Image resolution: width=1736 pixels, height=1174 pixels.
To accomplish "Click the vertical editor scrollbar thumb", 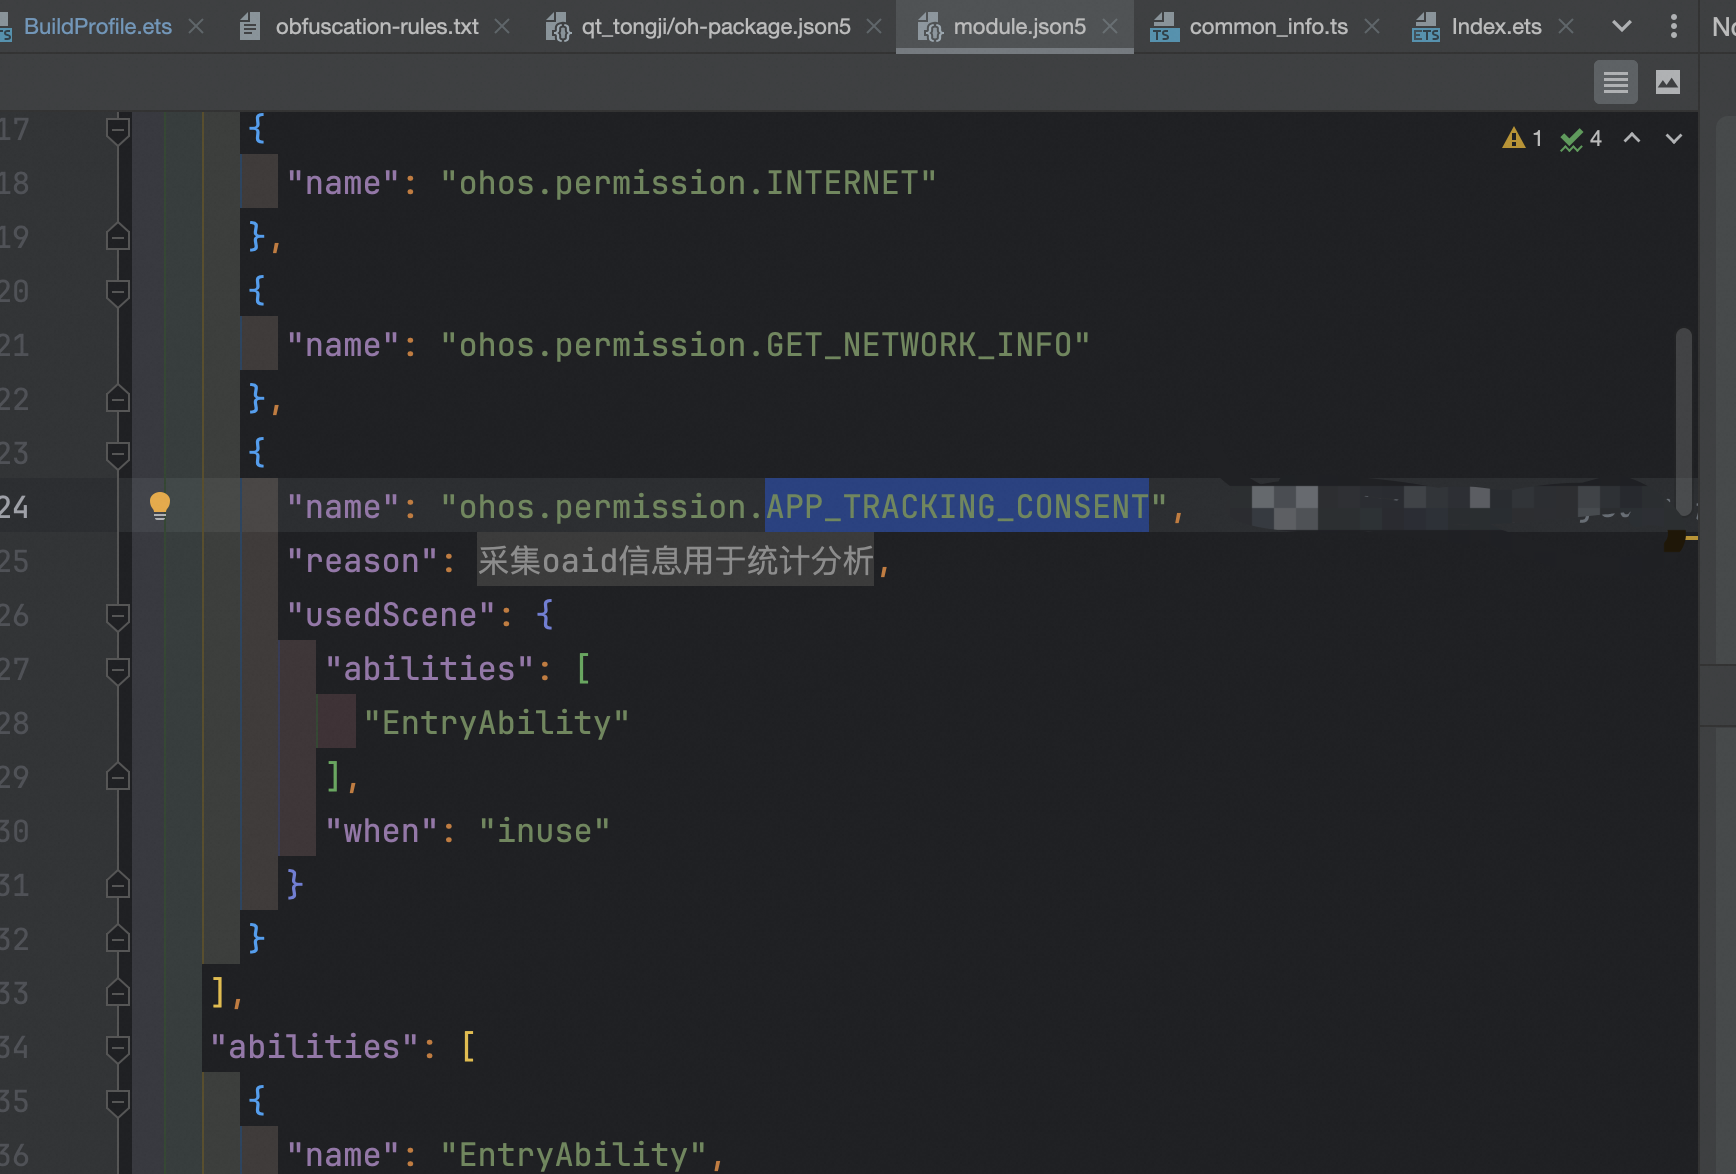I will [x=1684, y=420].
